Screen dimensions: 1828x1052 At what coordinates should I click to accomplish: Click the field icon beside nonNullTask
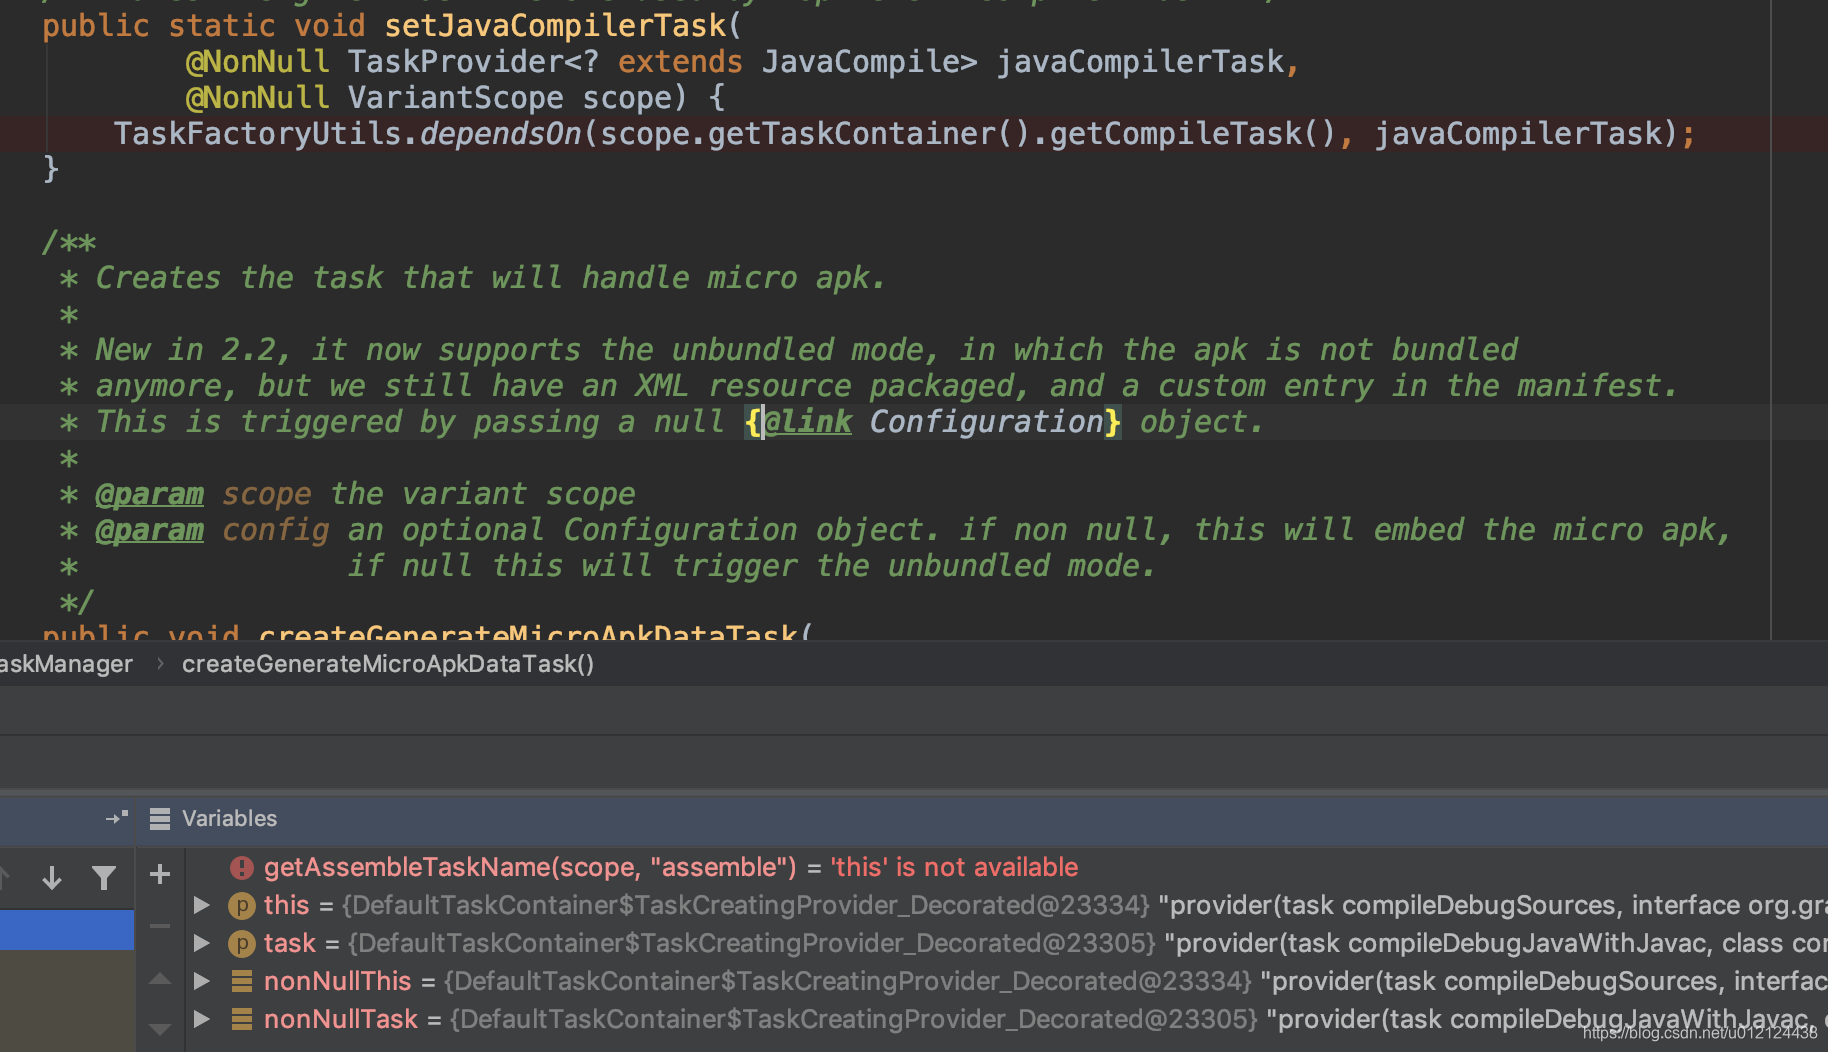click(x=241, y=1019)
